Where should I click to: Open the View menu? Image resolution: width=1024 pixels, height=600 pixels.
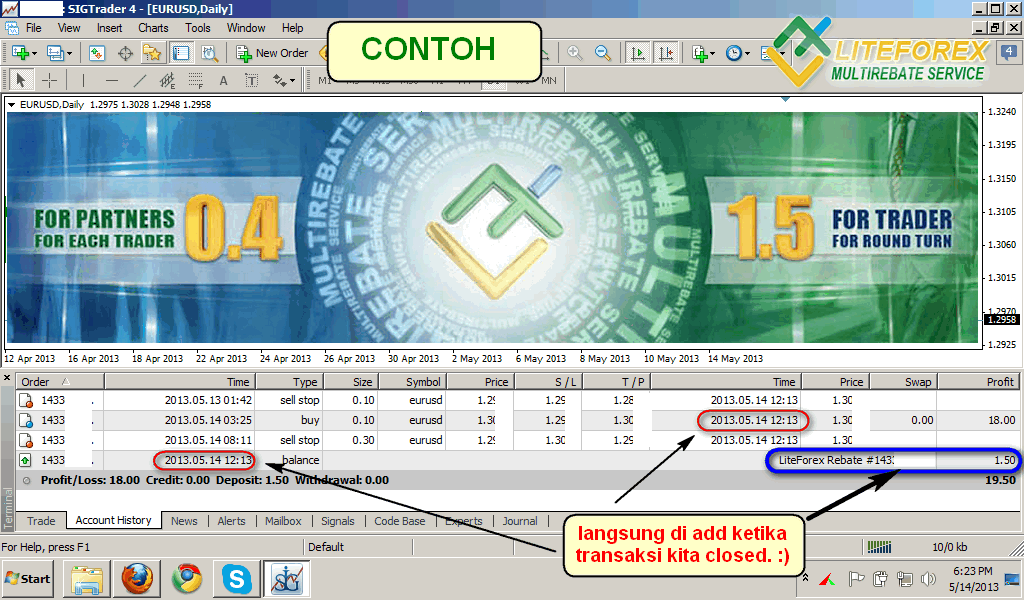(x=69, y=28)
